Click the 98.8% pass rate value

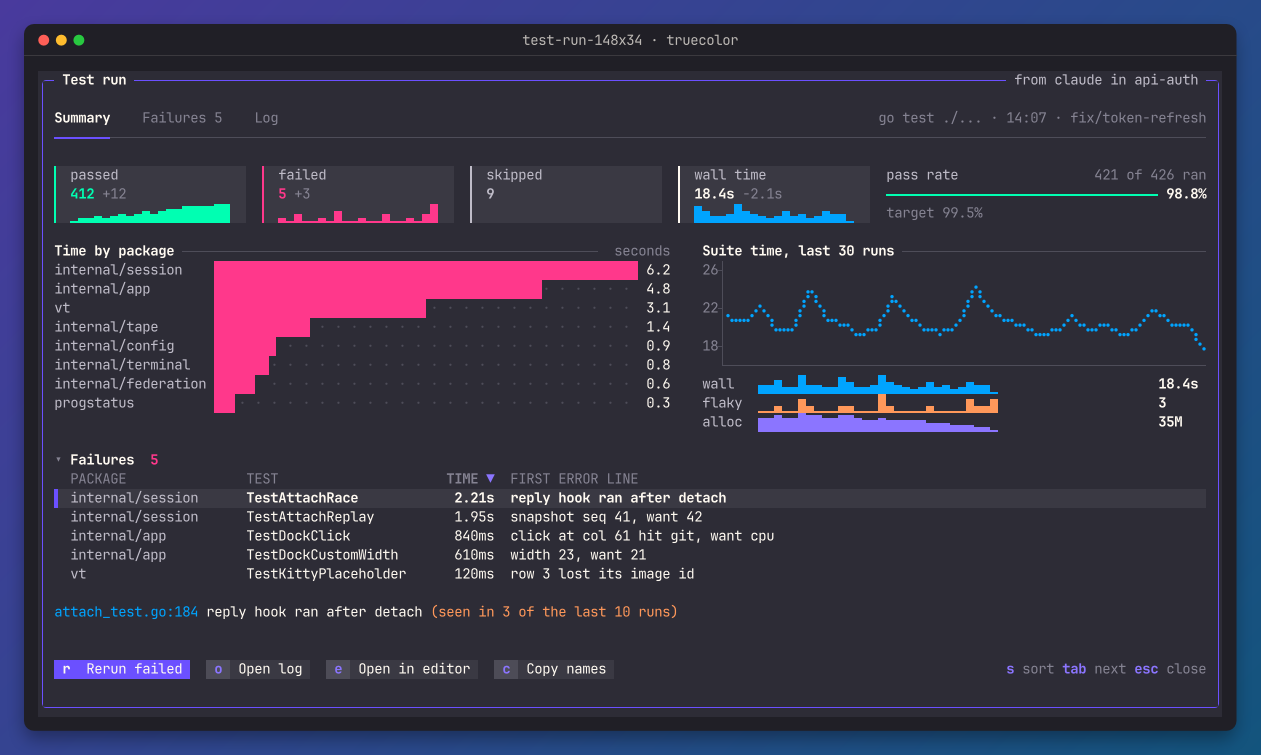pos(1186,194)
